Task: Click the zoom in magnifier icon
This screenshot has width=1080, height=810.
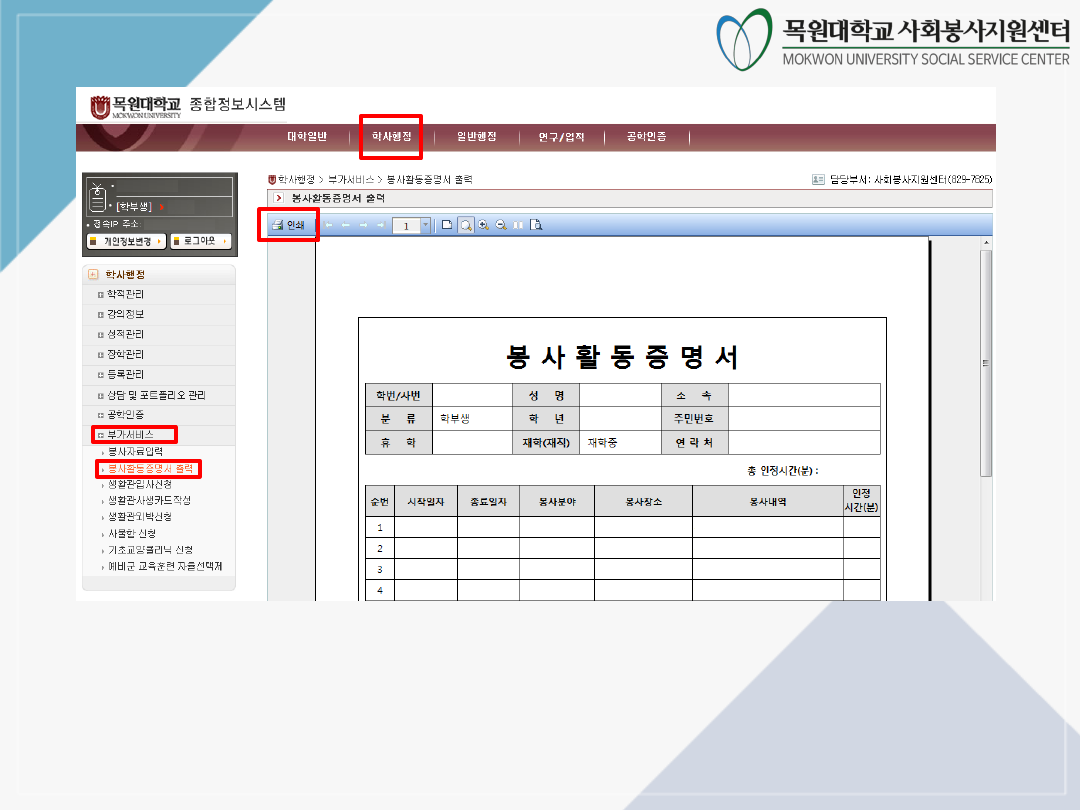Action: (x=484, y=225)
